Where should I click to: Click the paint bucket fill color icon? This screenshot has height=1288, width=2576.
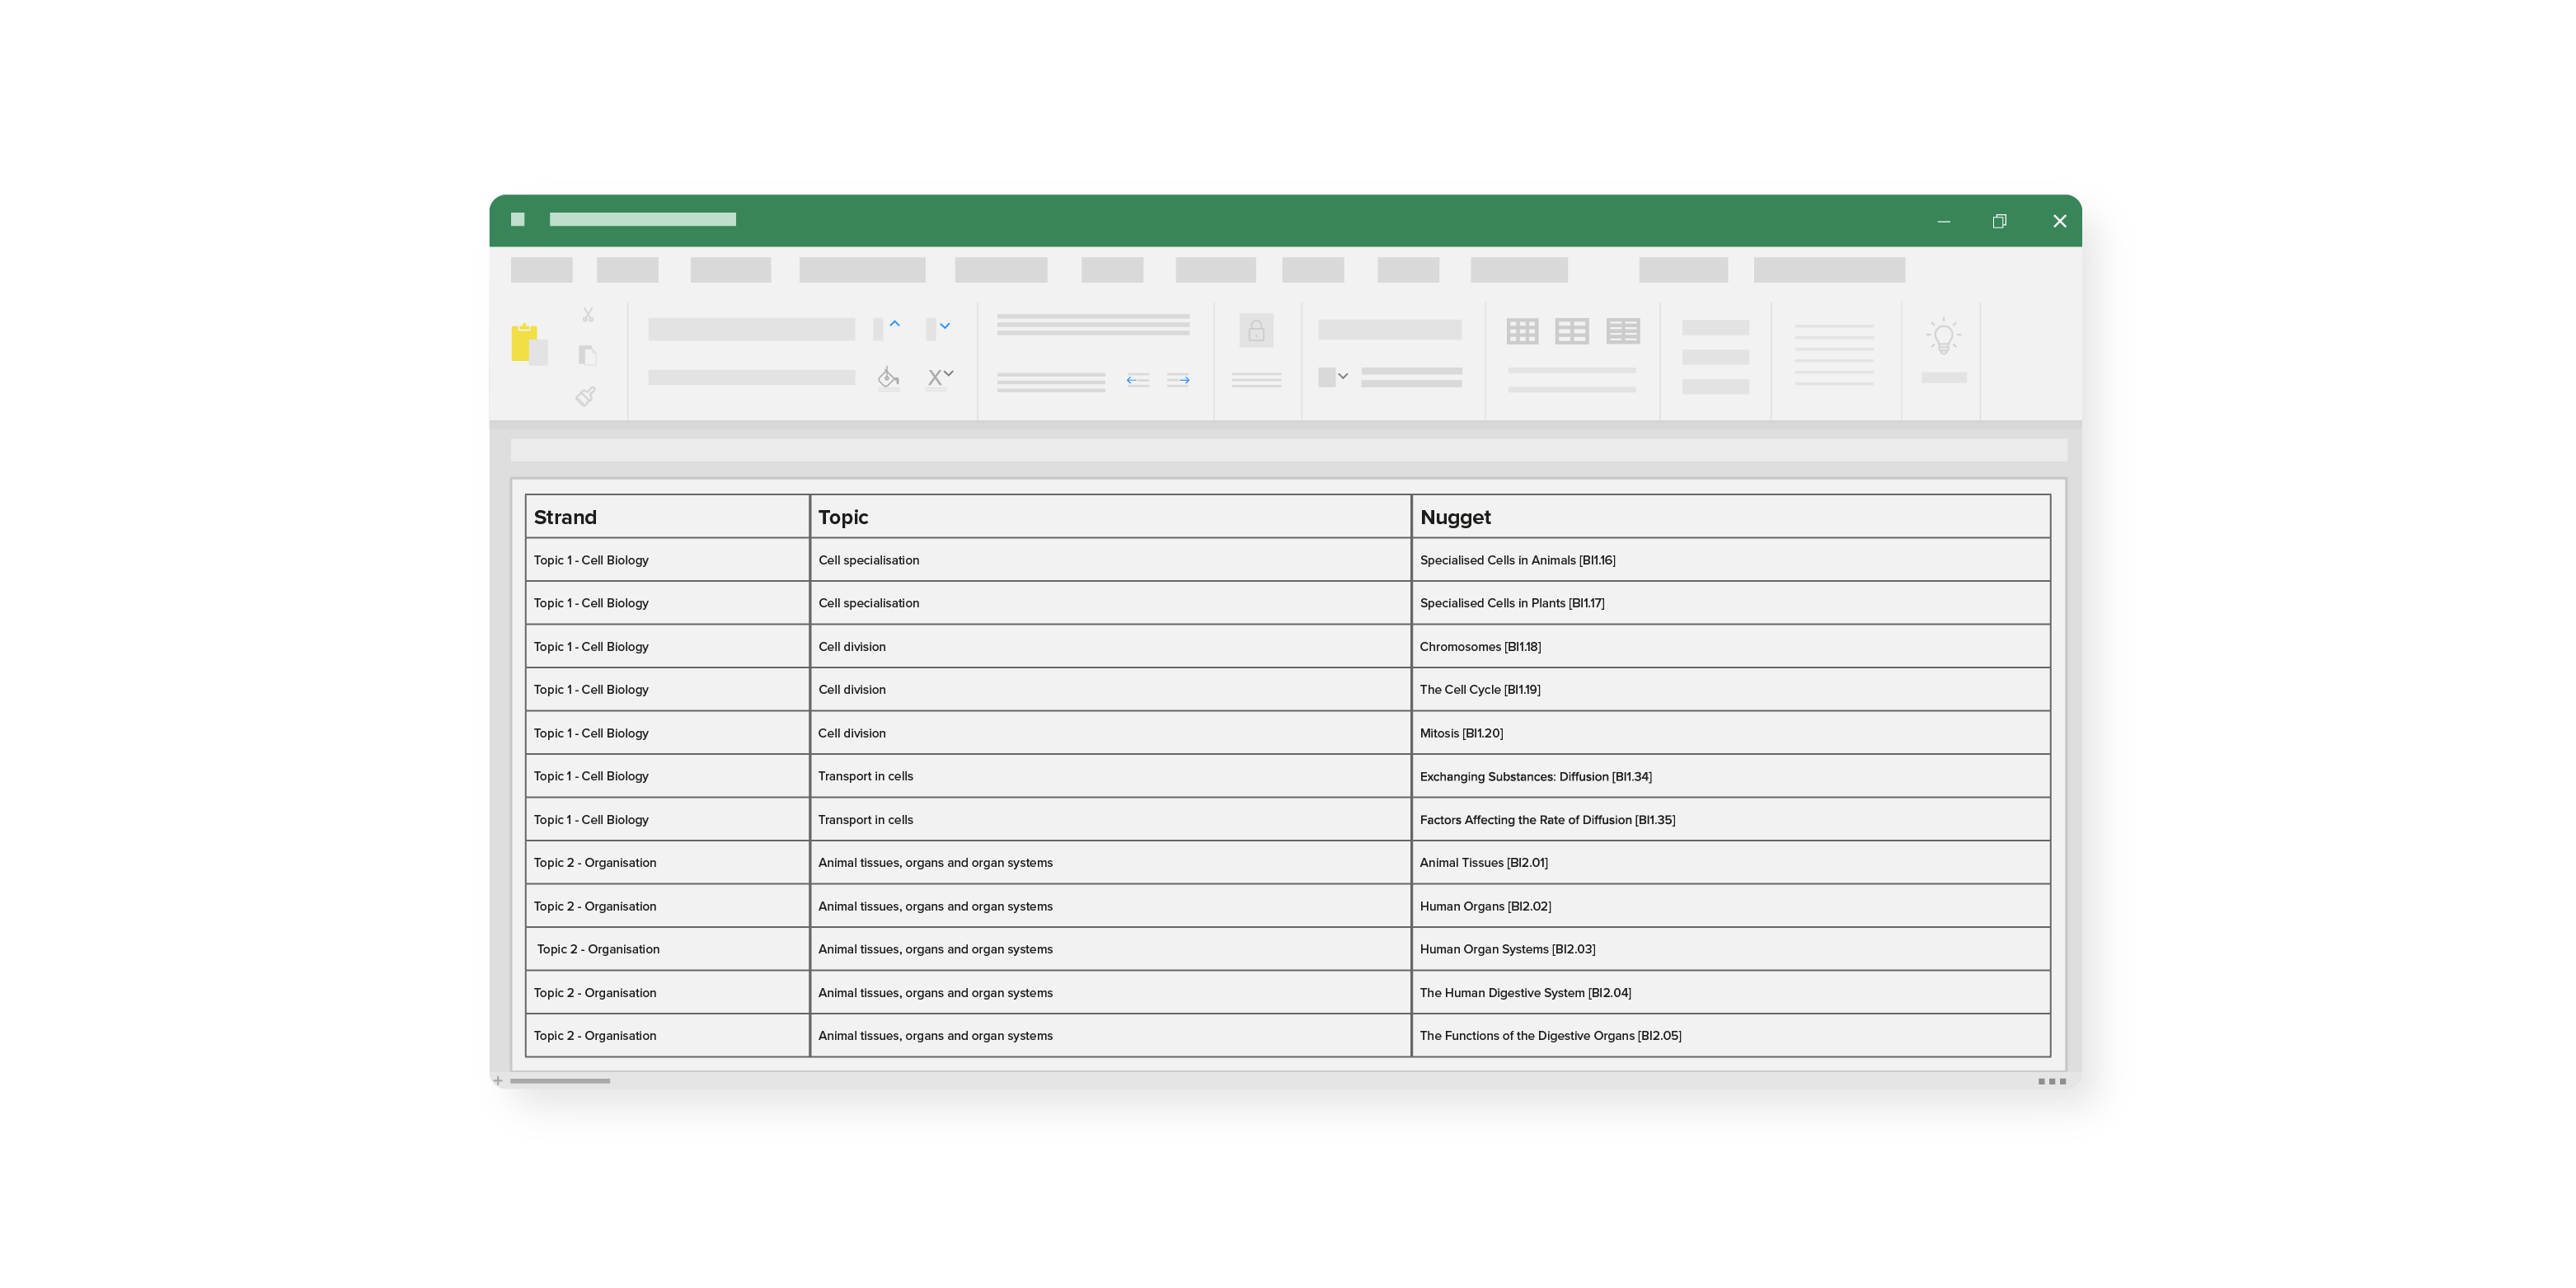coord(888,377)
